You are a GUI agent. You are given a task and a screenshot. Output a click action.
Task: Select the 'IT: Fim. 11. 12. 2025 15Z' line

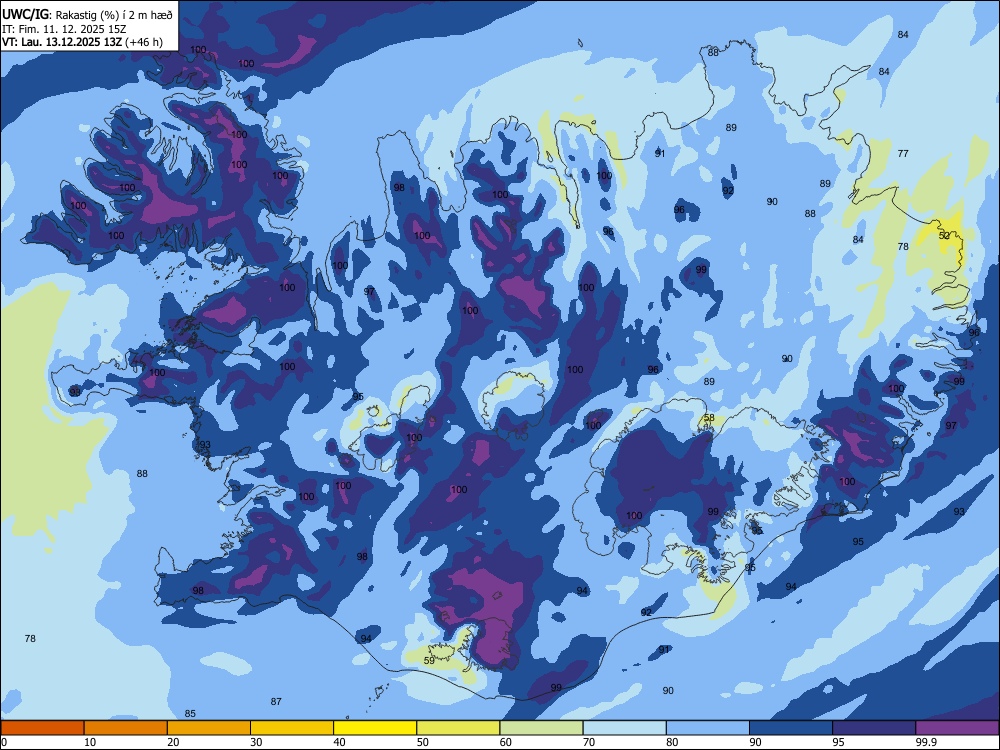tap(64, 29)
